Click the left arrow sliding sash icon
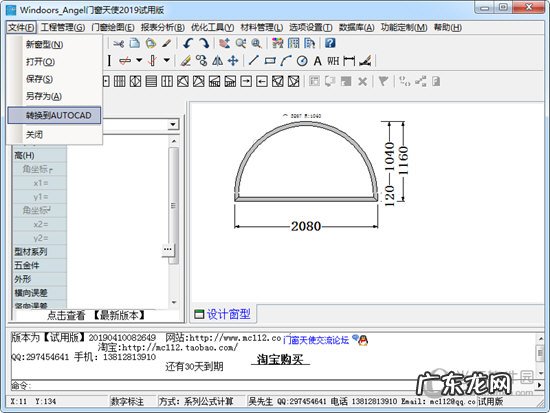550x413 pixels. click(x=262, y=81)
